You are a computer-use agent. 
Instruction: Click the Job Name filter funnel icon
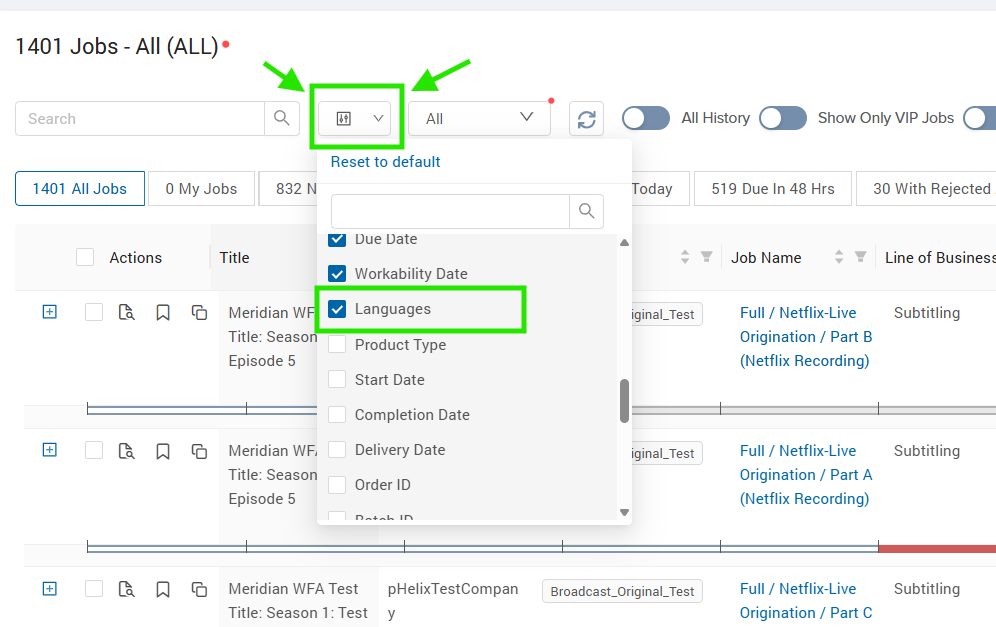(861, 257)
